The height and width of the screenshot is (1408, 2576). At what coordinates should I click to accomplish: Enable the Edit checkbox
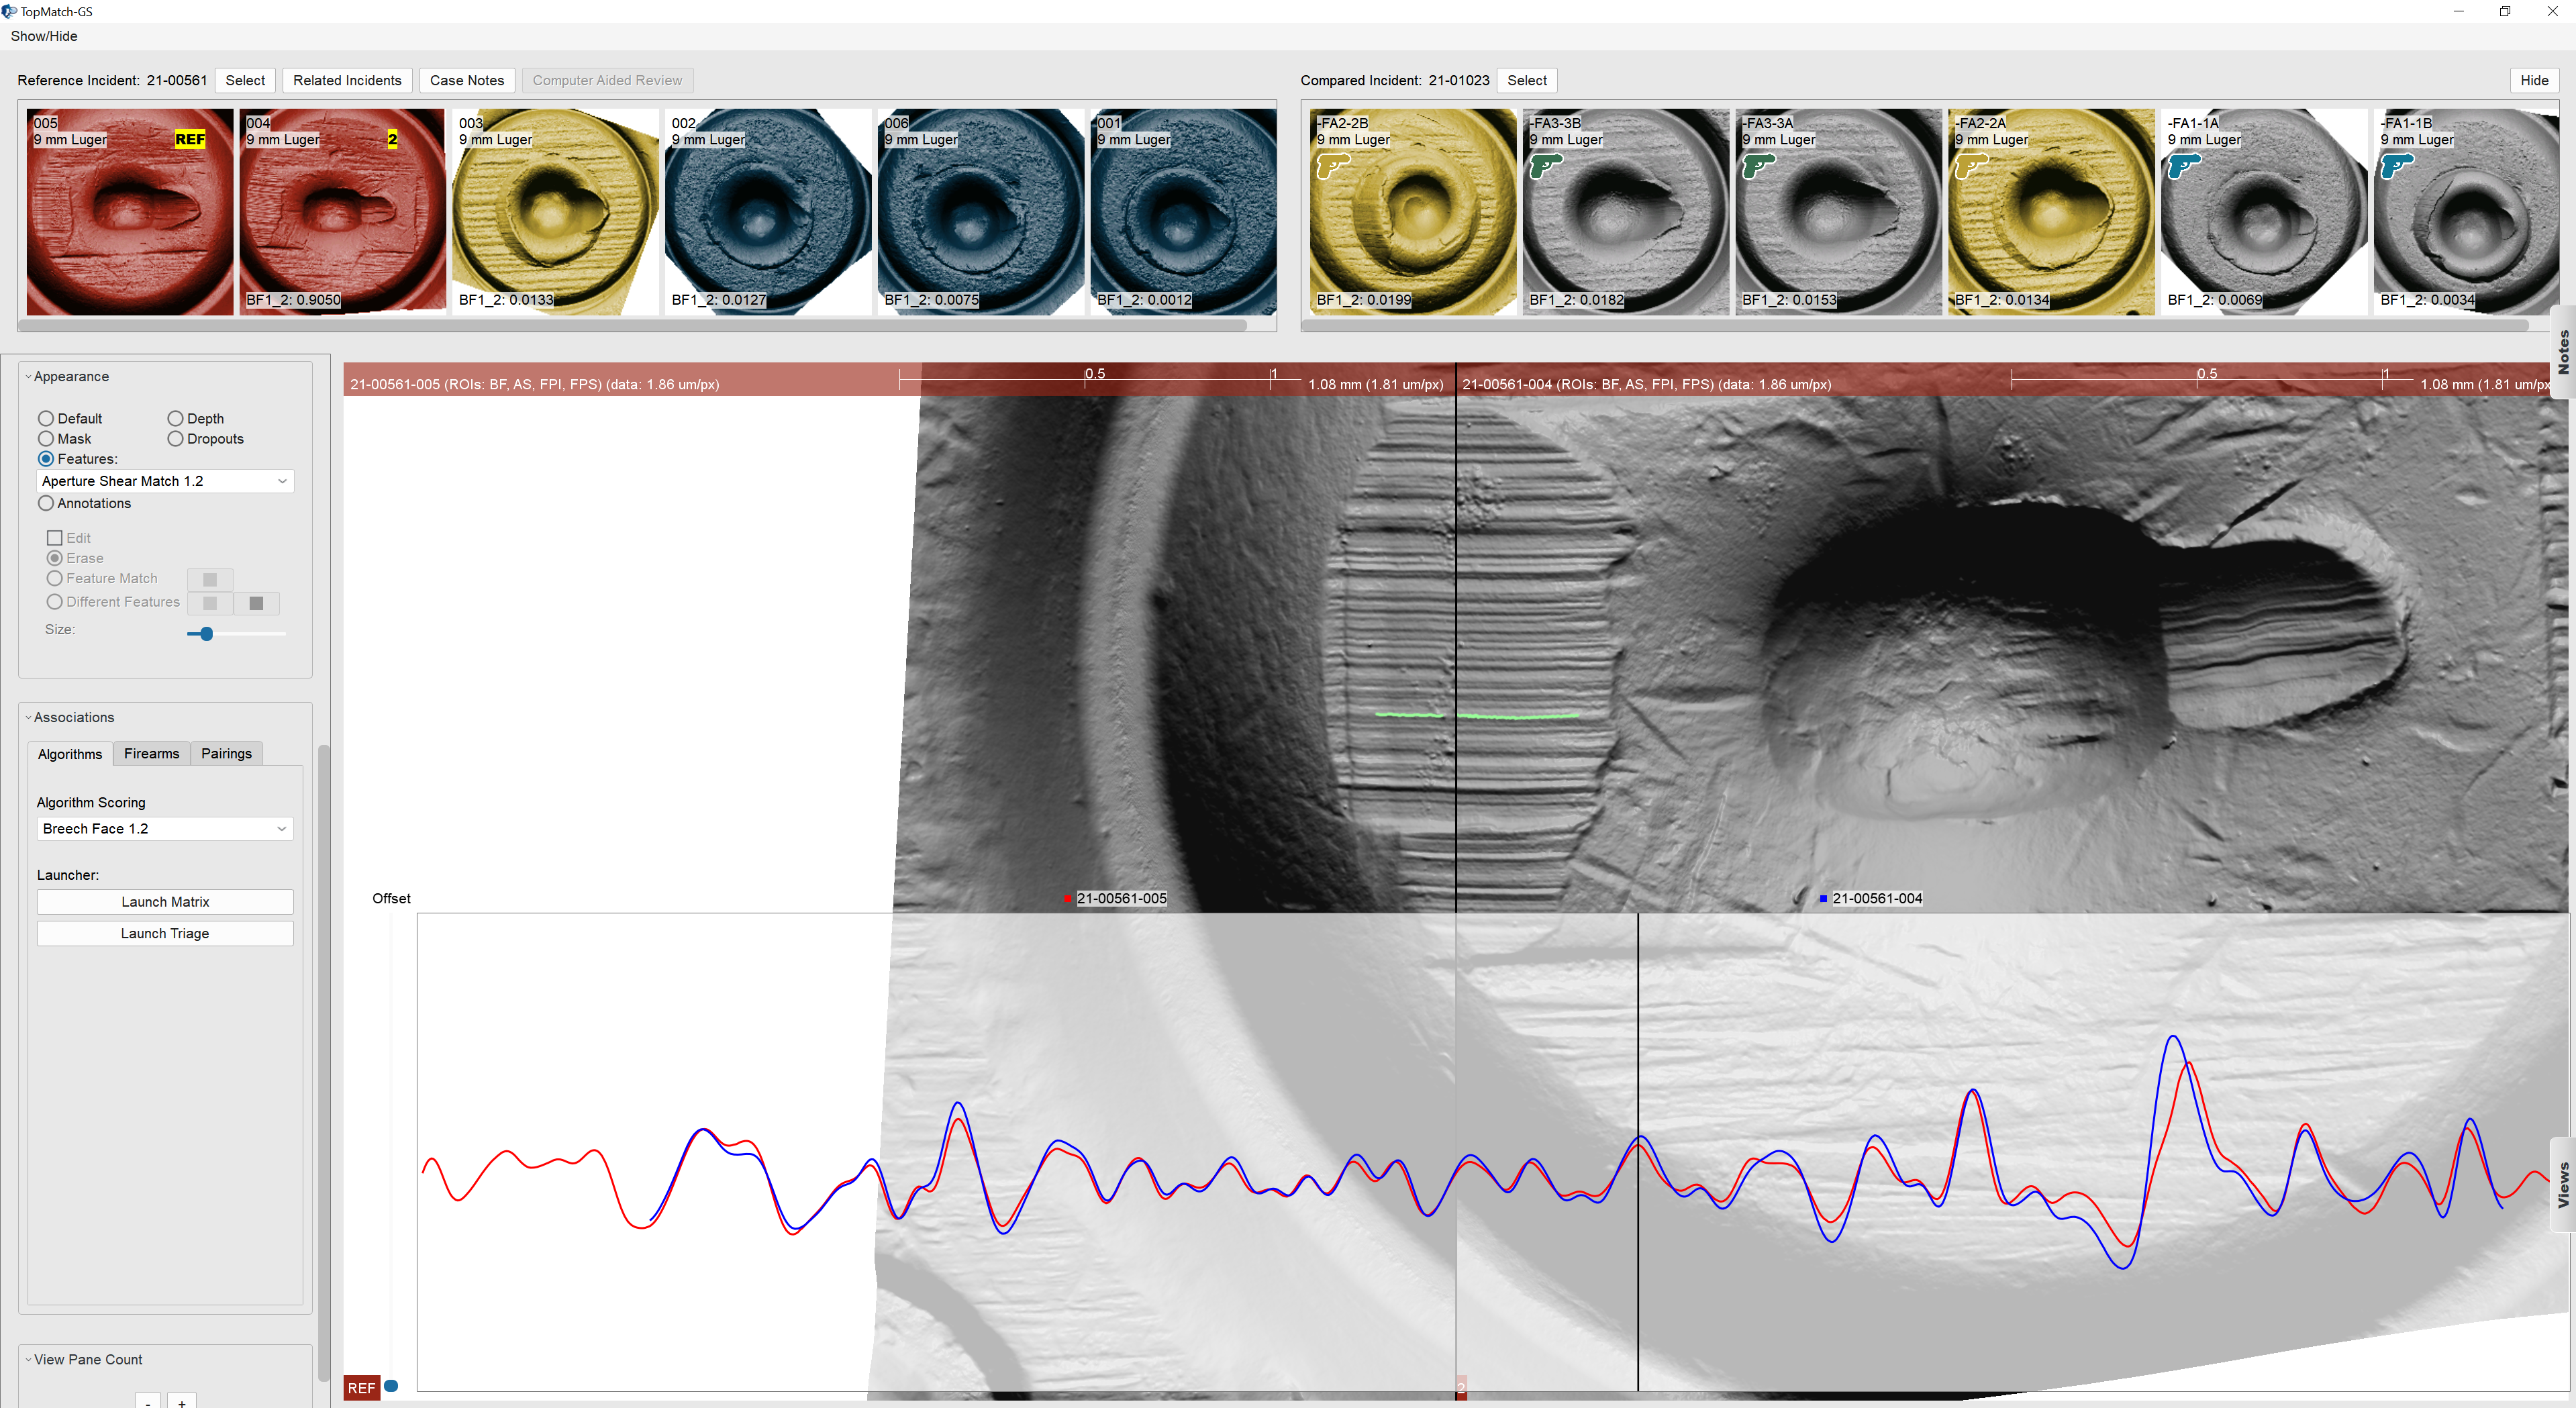point(55,537)
